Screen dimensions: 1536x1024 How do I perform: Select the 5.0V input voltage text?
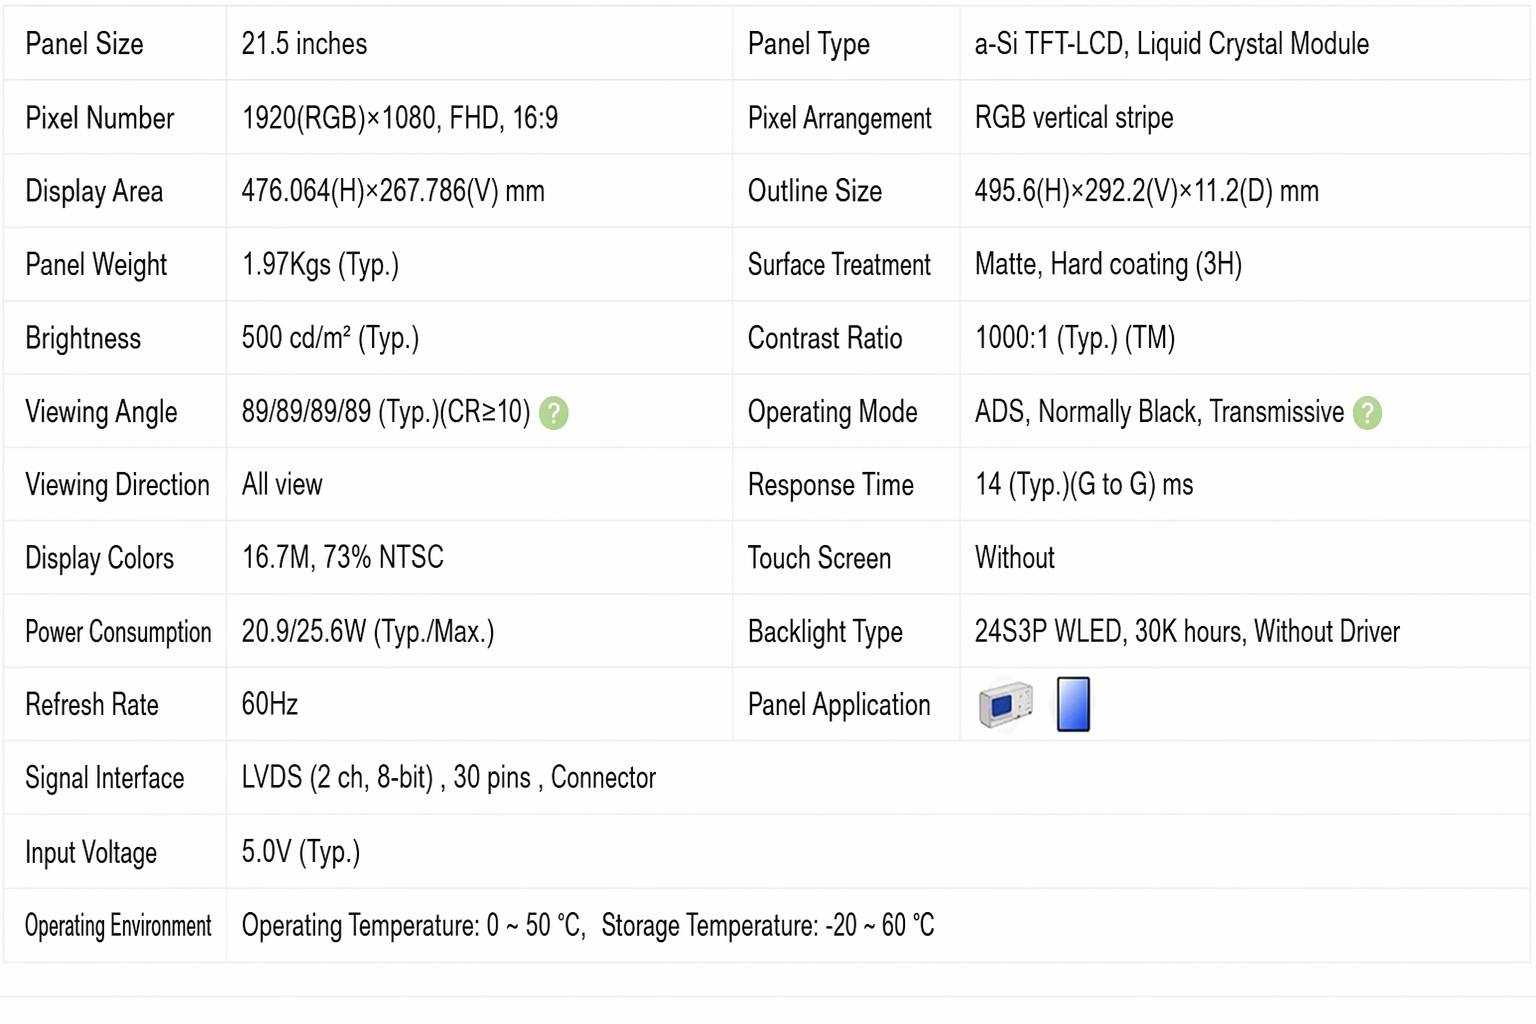point(301,852)
